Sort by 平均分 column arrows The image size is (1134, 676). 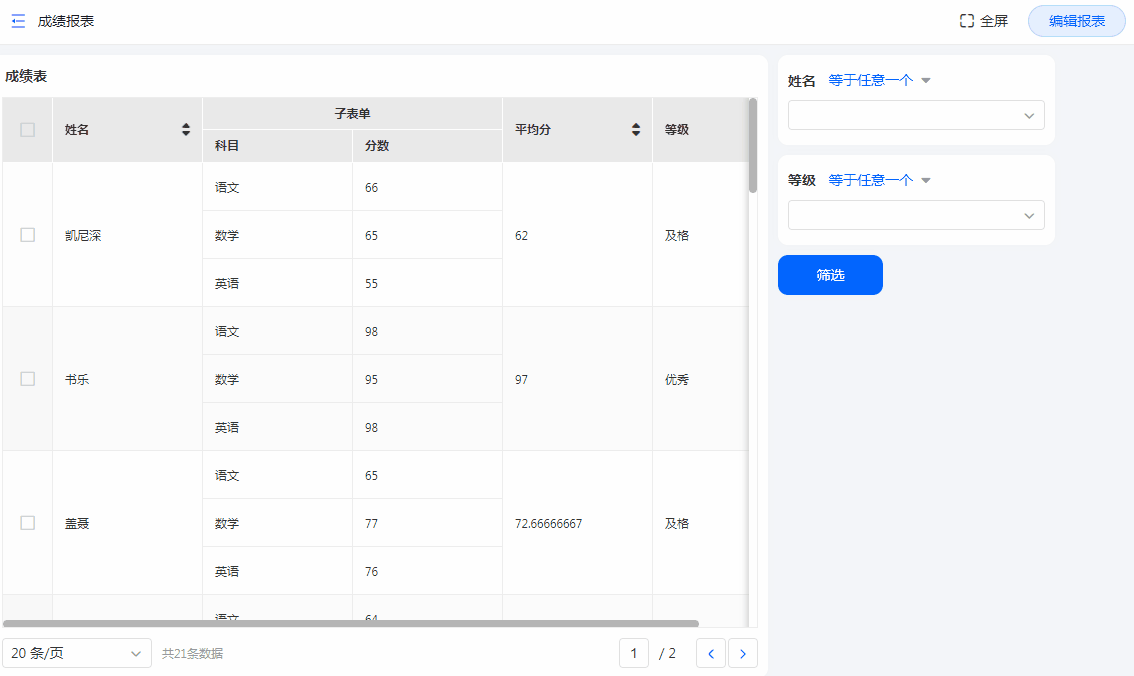(636, 130)
